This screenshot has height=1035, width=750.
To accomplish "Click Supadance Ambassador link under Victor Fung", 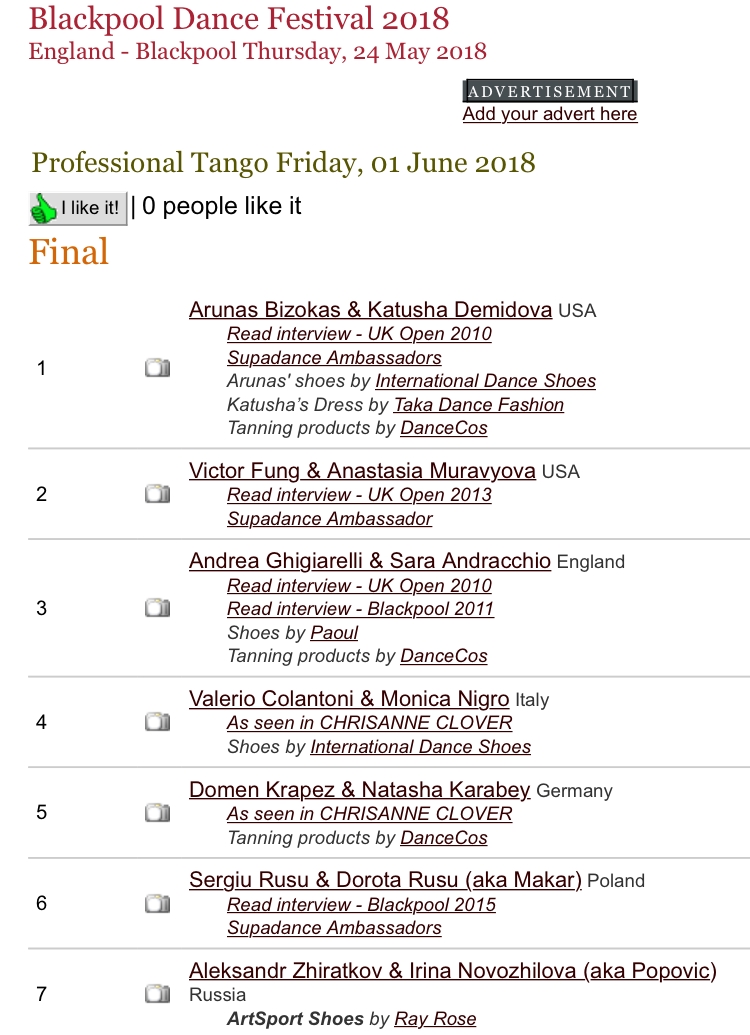I will [x=329, y=519].
